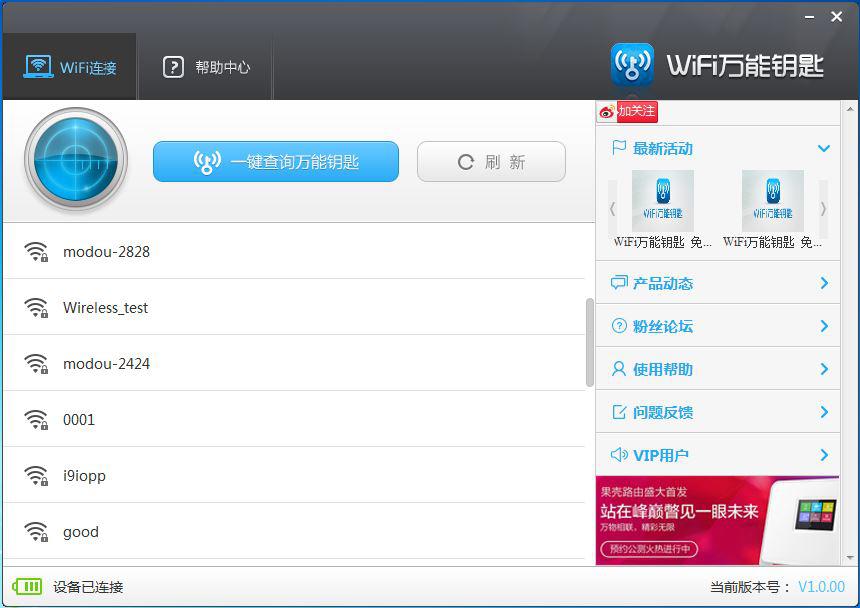The image size is (860, 608).
Task: Select the 0001 network name
Action: click(x=79, y=419)
